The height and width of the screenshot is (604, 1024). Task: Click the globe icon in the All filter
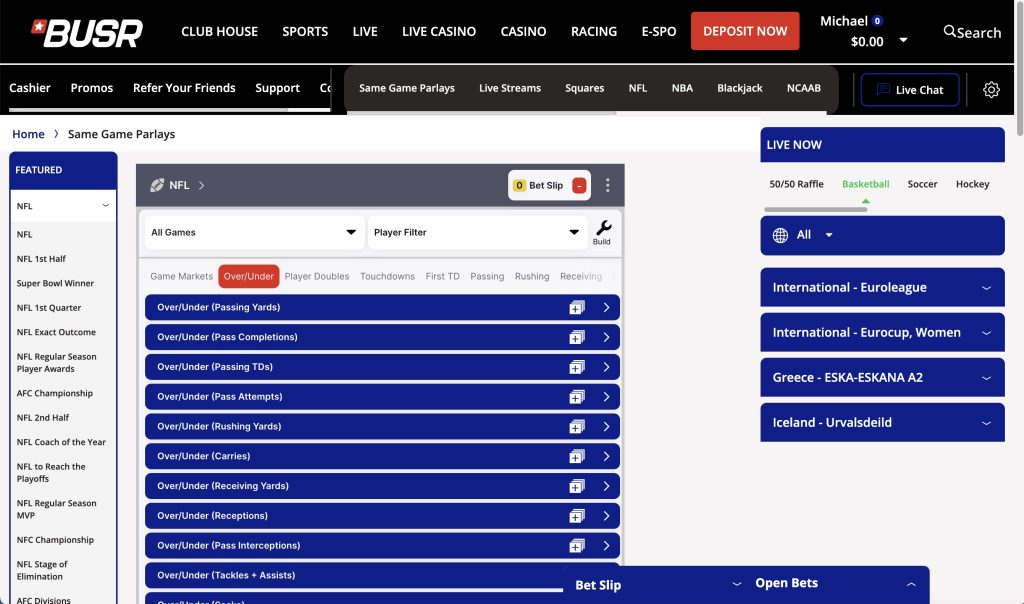[781, 235]
